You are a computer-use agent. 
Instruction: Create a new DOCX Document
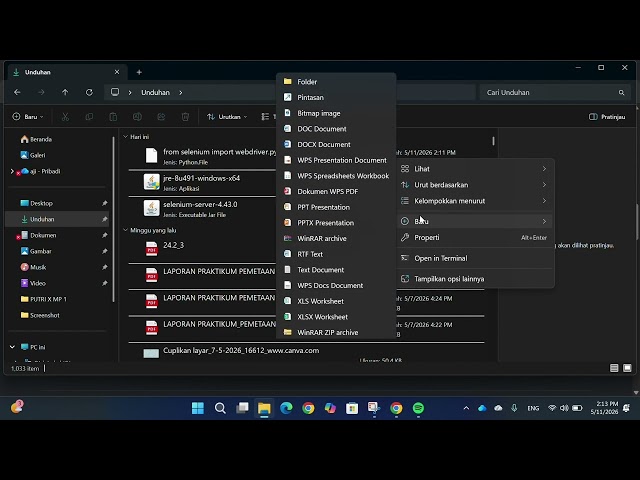pos(336,144)
